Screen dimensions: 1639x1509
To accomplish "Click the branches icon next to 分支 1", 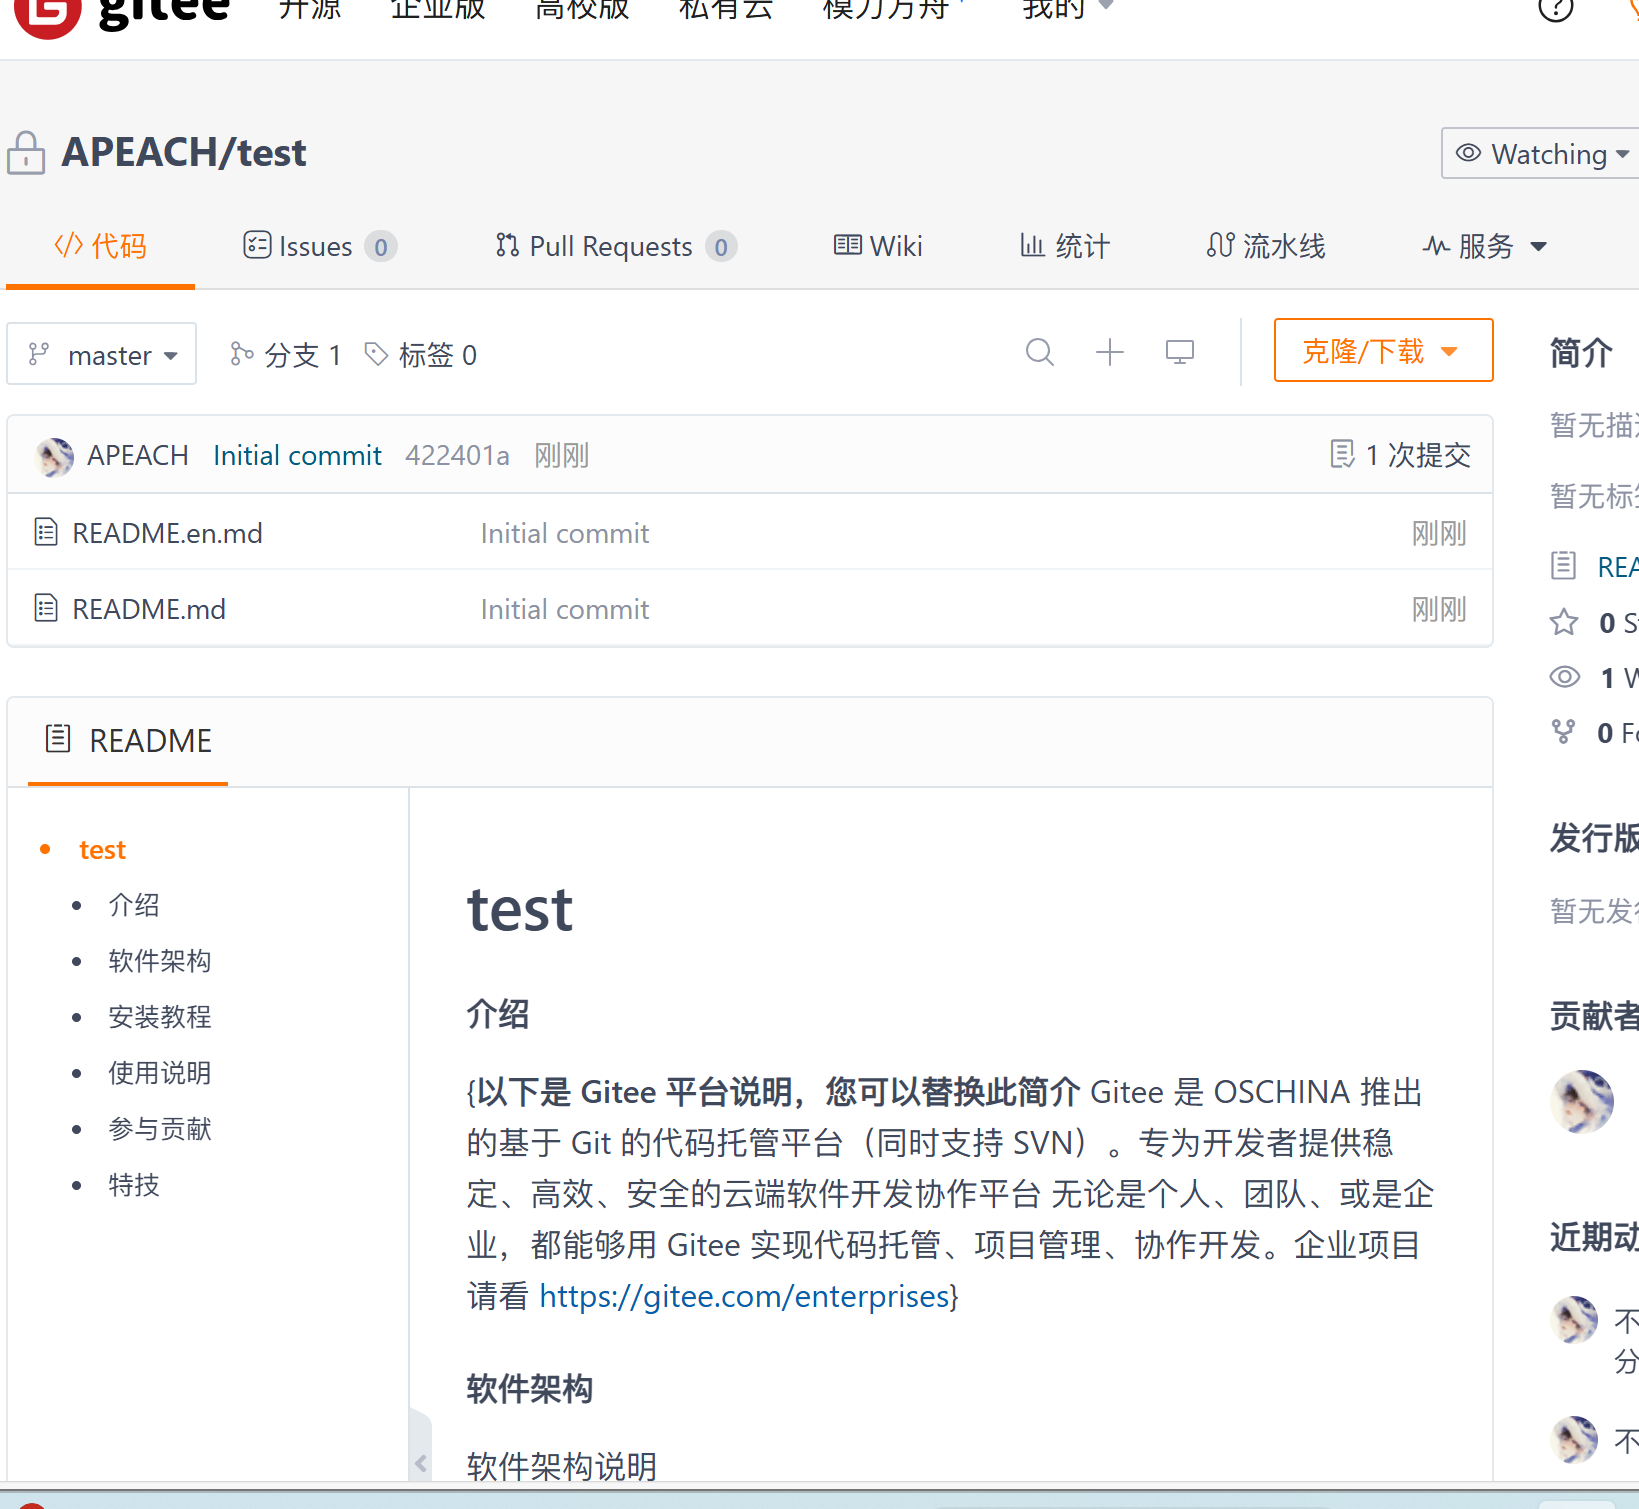I will (x=241, y=354).
